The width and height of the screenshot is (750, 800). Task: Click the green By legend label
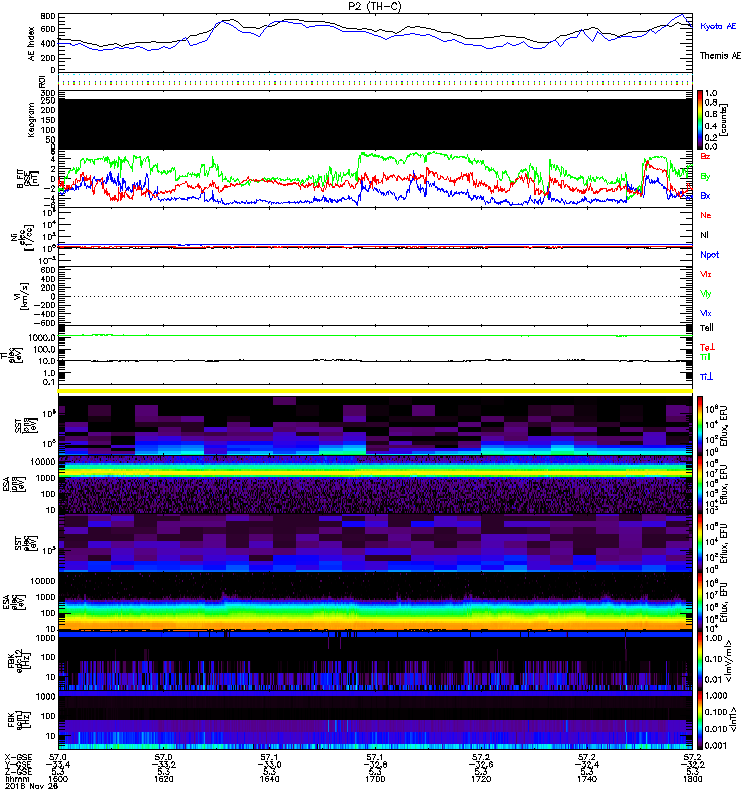coord(705,177)
